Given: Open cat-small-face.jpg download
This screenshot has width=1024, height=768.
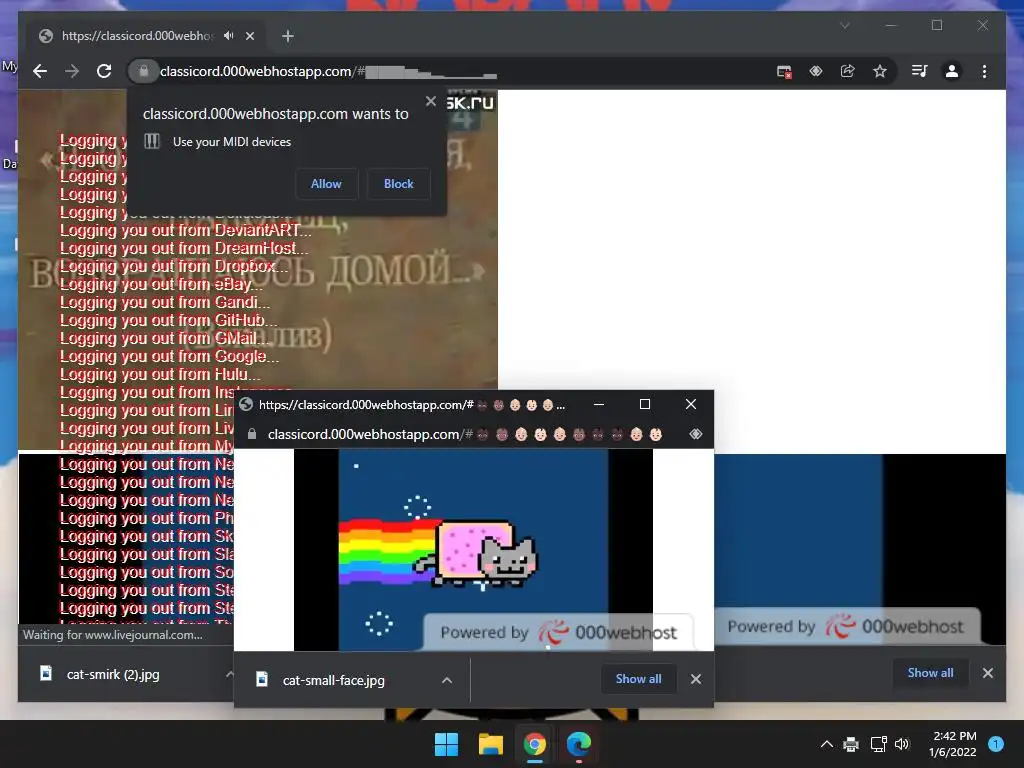Looking at the screenshot, I should (x=333, y=680).
